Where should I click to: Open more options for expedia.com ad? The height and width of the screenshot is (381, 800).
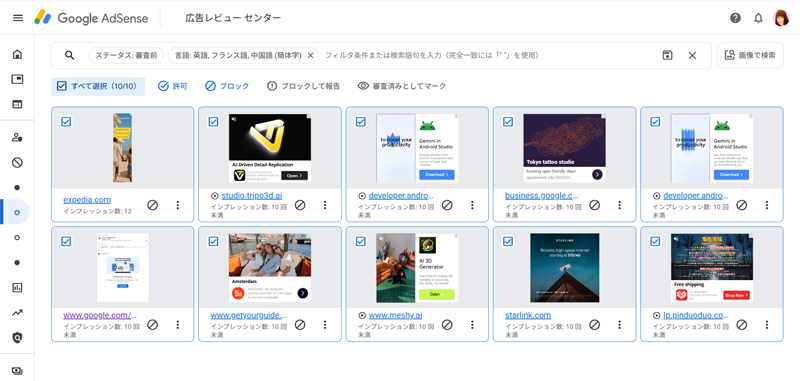[178, 205]
